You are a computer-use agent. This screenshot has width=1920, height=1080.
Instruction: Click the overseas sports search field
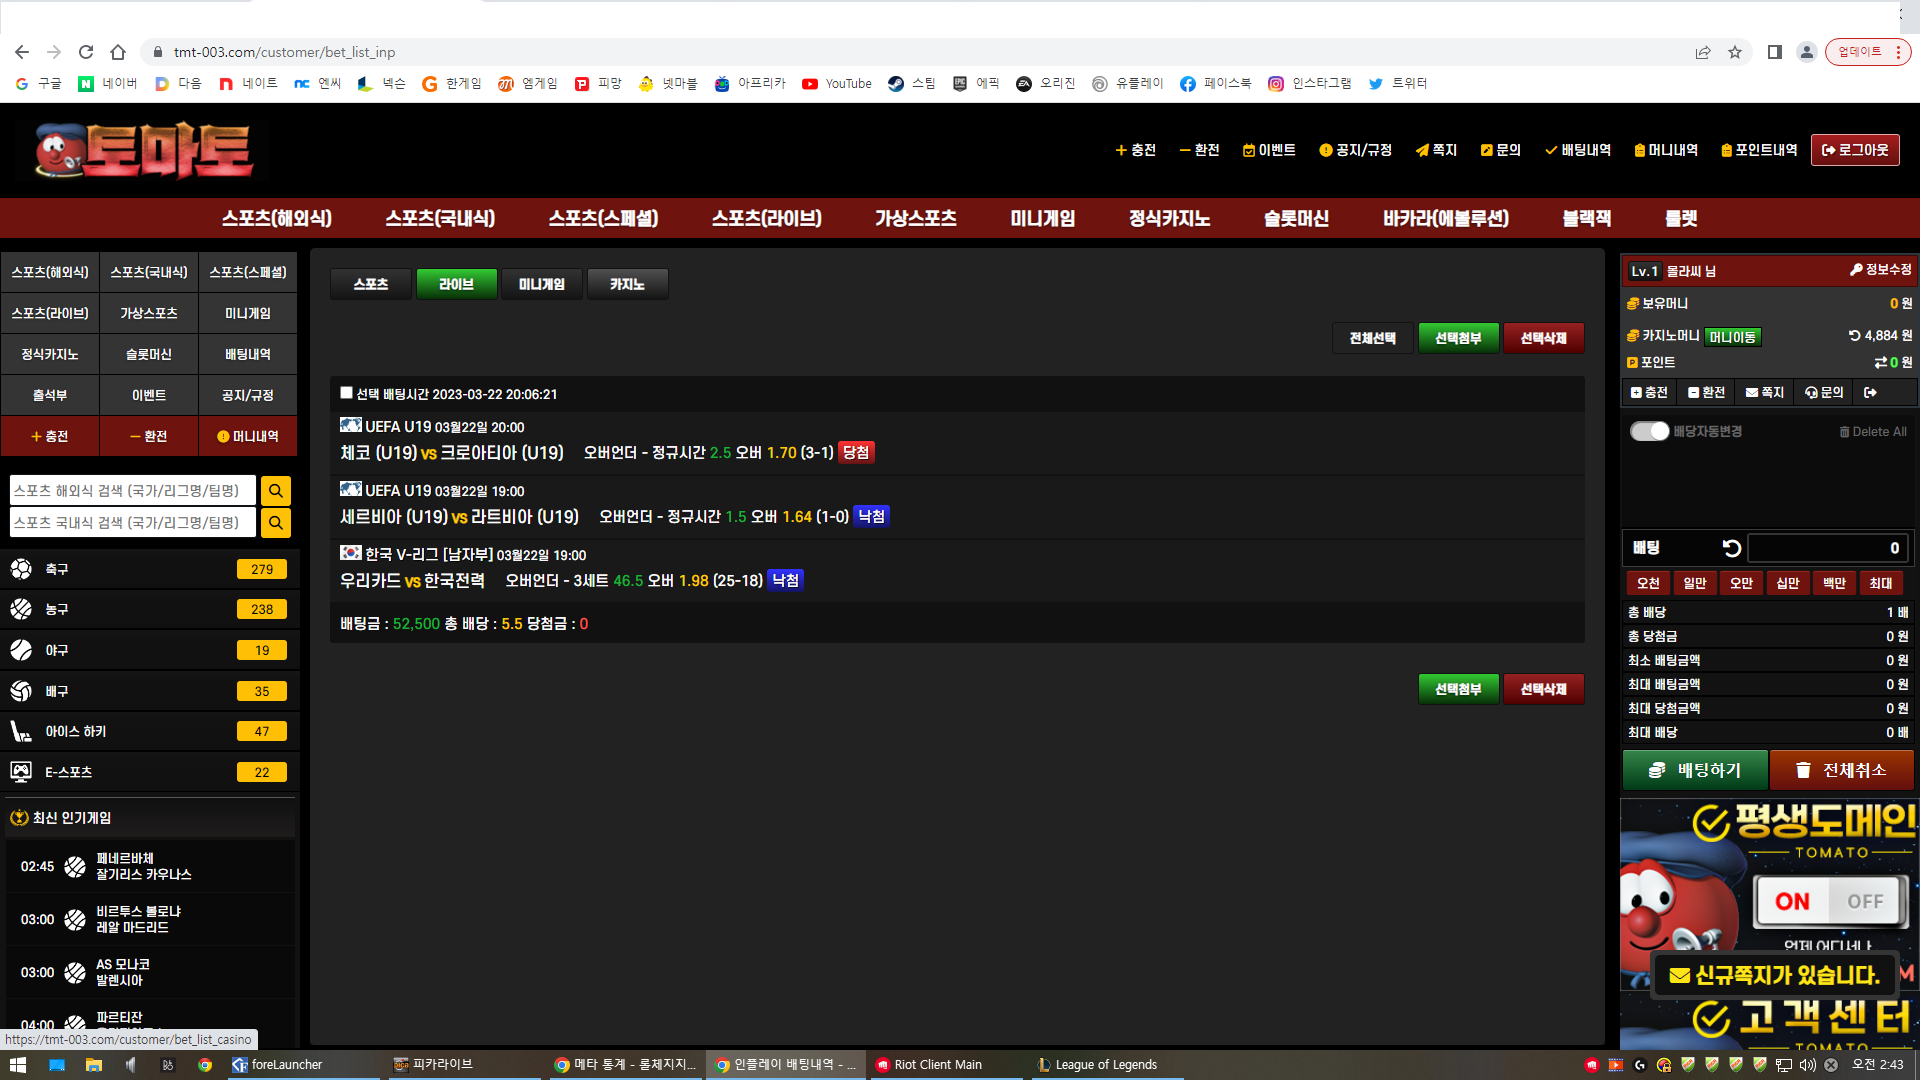133,491
